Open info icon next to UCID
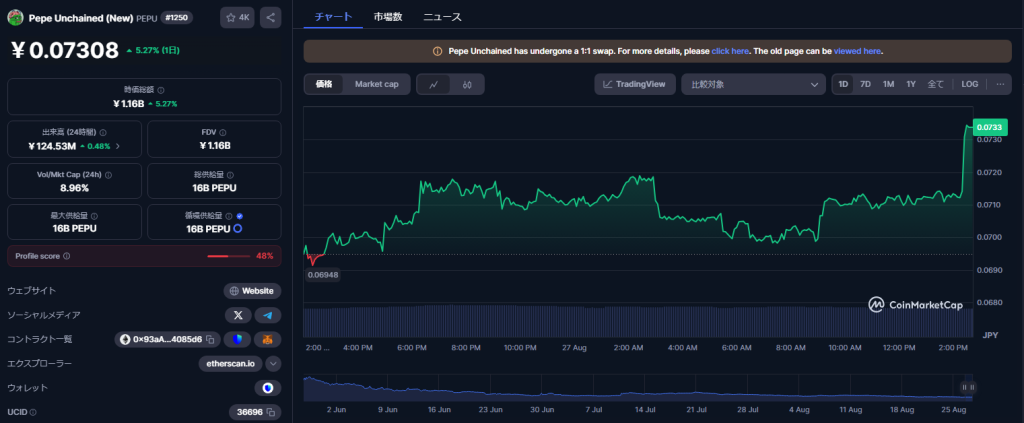 [x=33, y=412]
